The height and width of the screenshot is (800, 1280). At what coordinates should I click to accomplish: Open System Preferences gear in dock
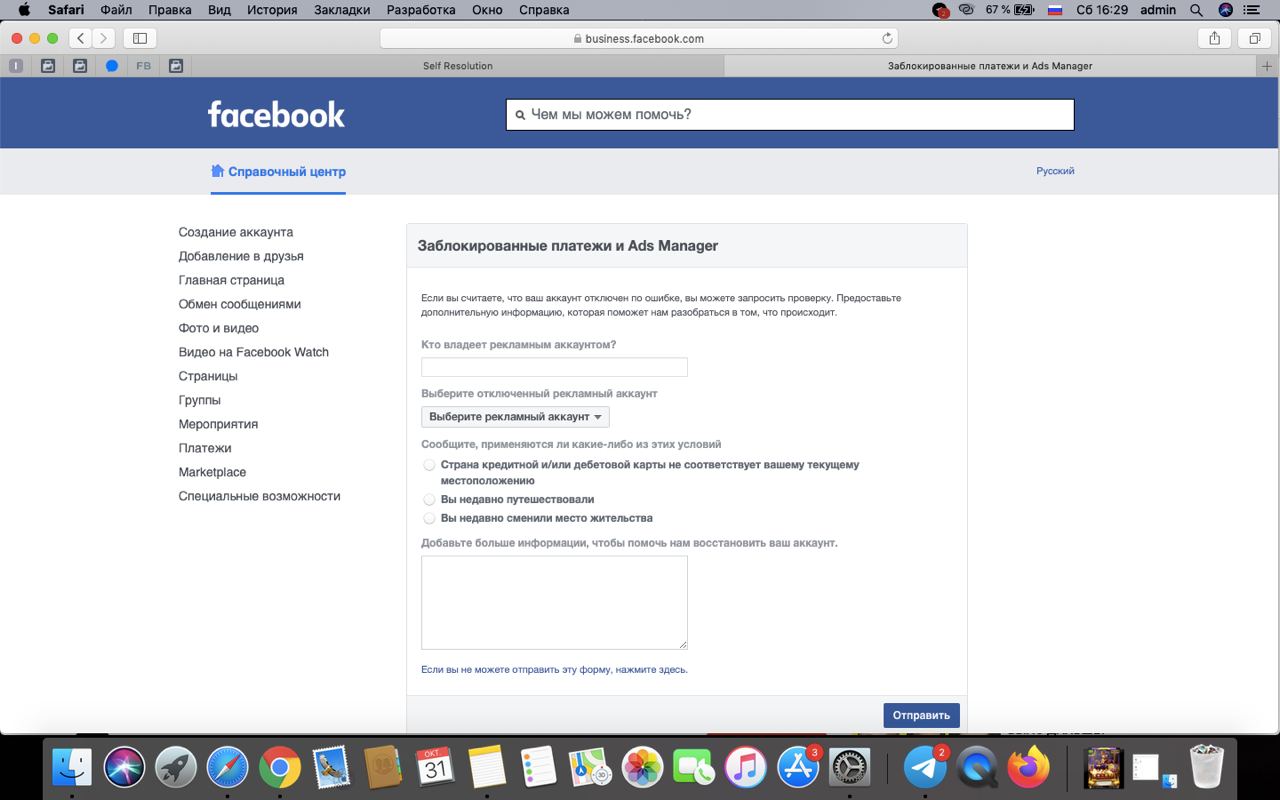click(x=850, y=768)
